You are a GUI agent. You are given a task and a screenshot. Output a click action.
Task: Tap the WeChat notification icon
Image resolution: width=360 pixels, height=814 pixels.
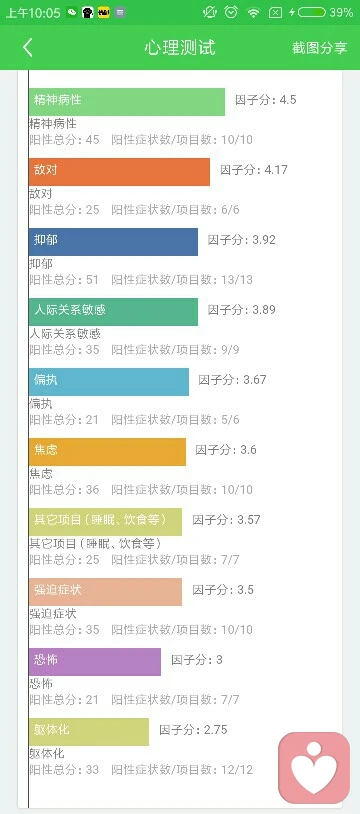73,13
